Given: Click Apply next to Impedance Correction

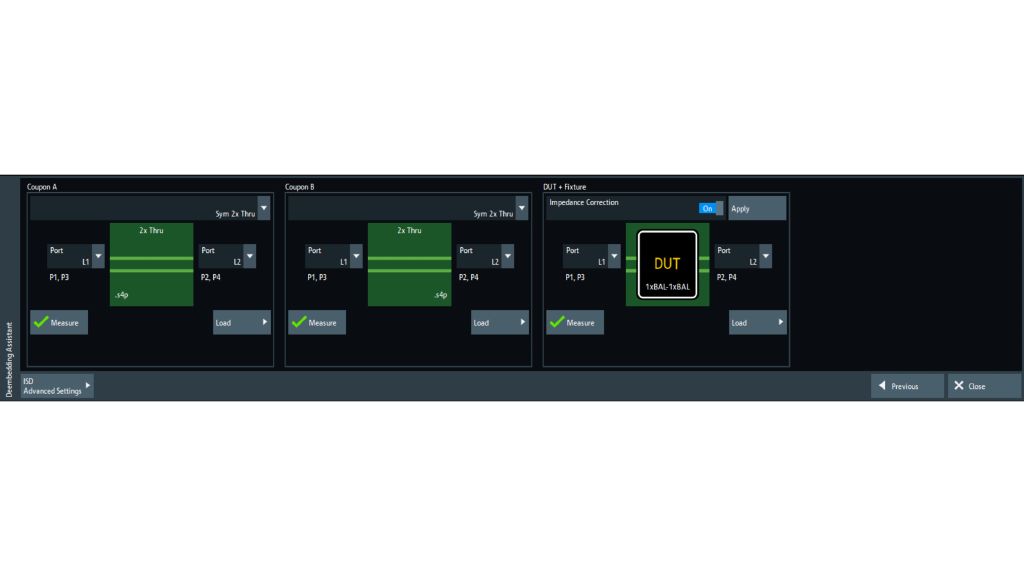Looking at the screenshot, I should [756, 208].
